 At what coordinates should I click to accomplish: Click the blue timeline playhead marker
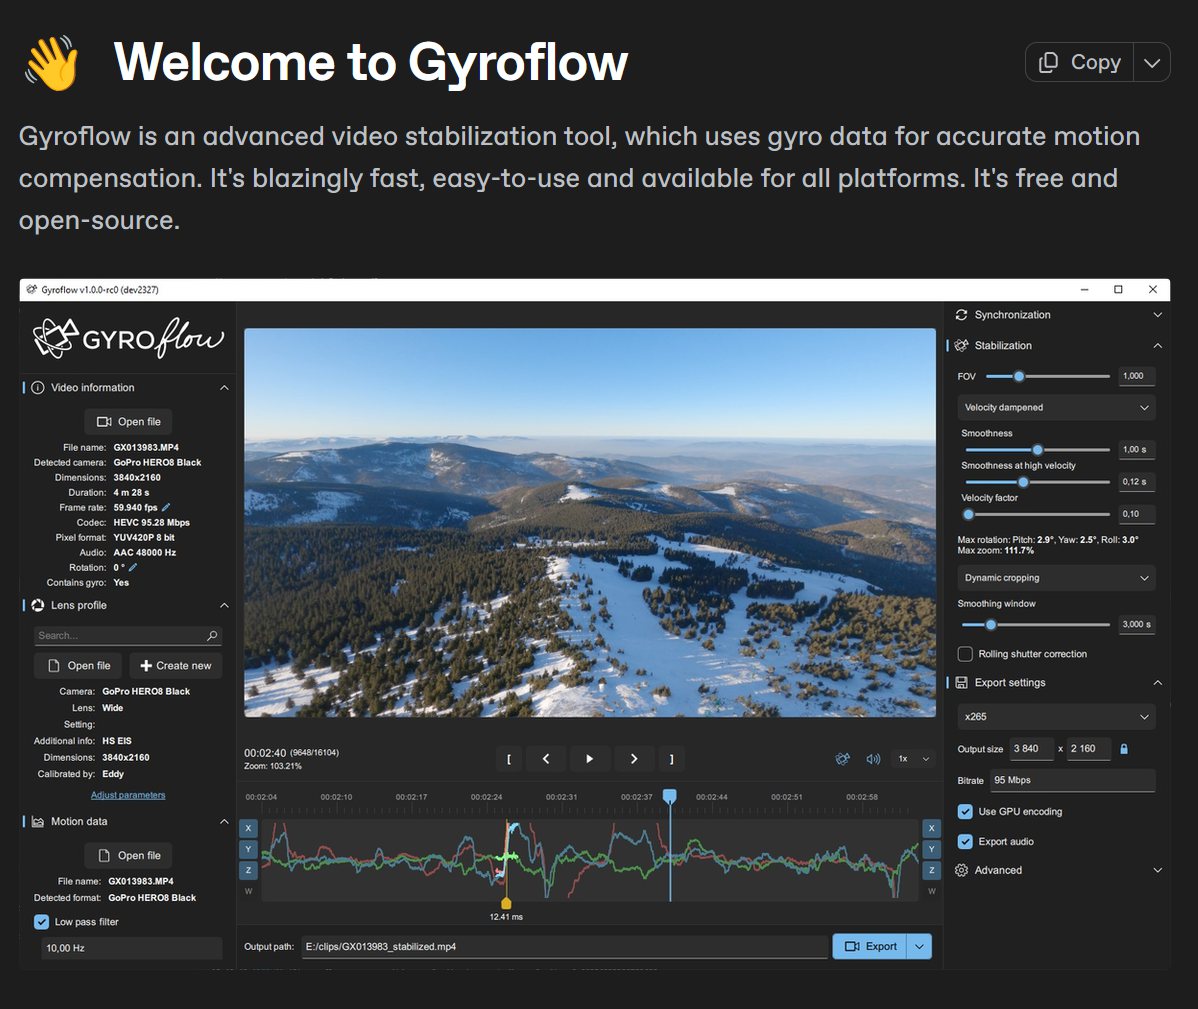coord(670,797)
